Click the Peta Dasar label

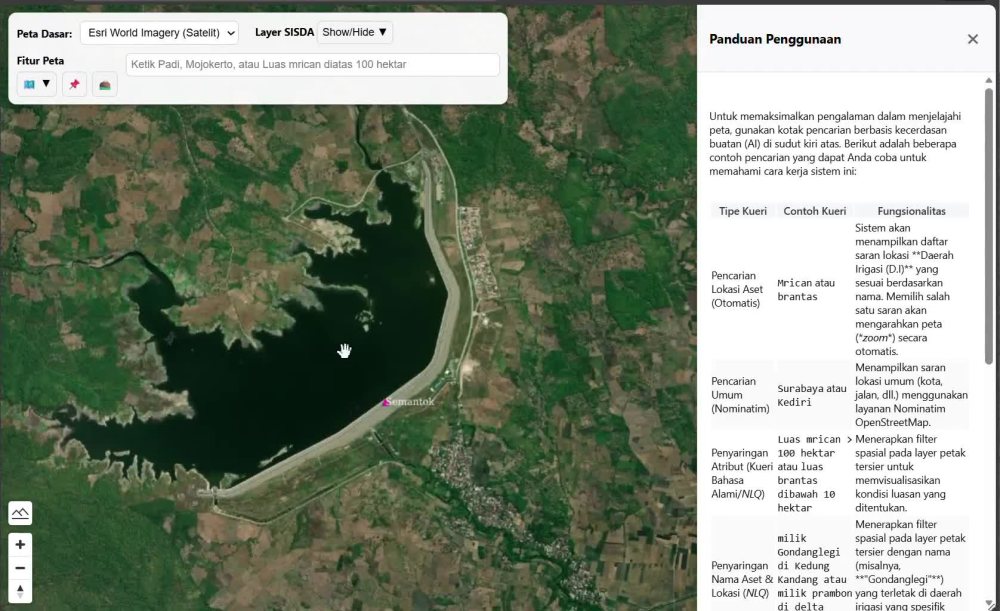point(44,34)
